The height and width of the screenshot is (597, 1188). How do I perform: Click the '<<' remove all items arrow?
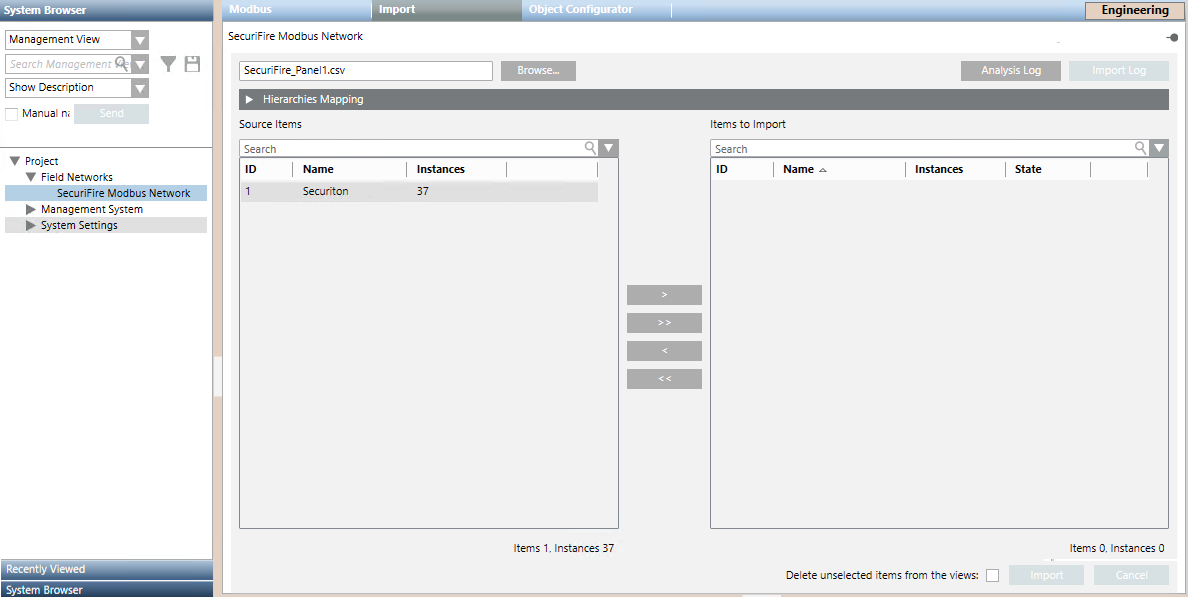(664, 378)
